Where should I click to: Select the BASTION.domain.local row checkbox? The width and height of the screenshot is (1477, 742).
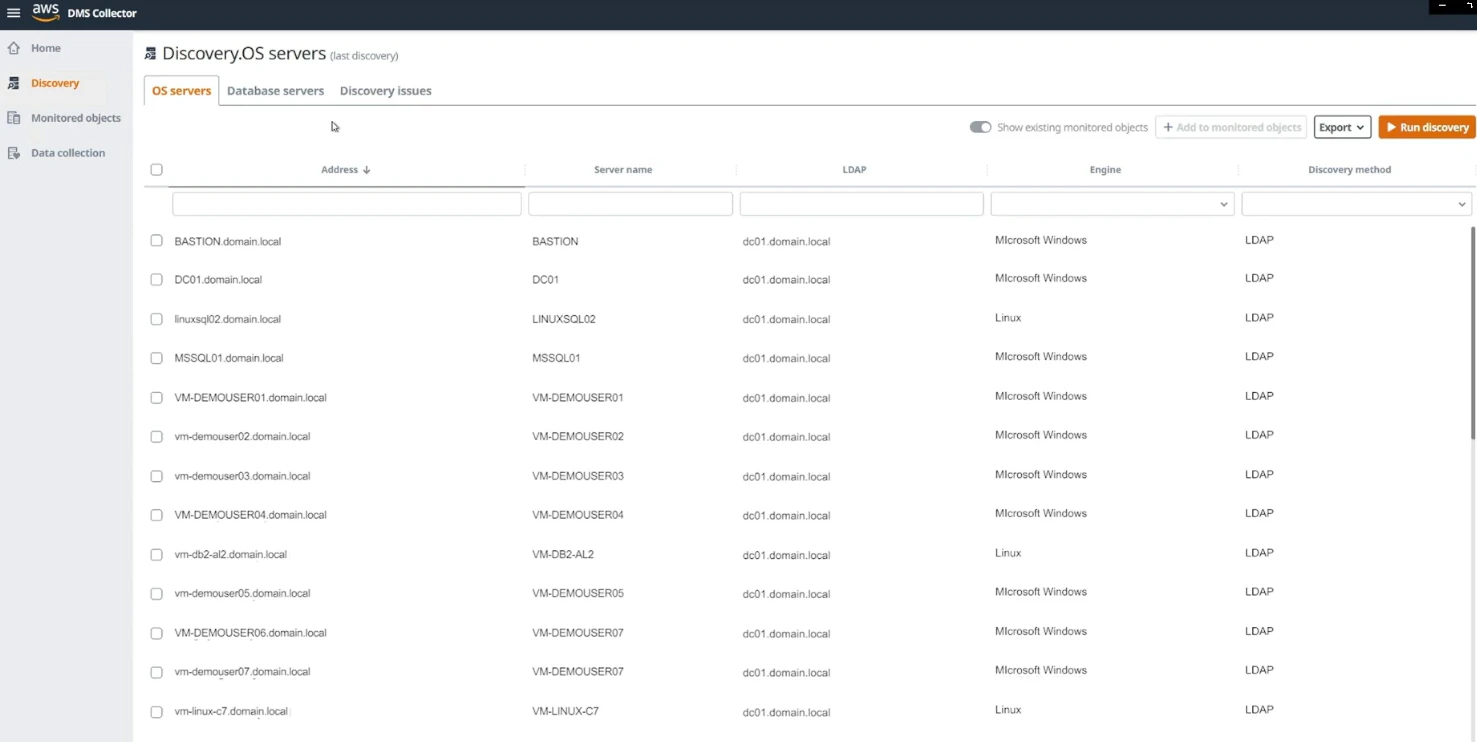tap(156, 241)
